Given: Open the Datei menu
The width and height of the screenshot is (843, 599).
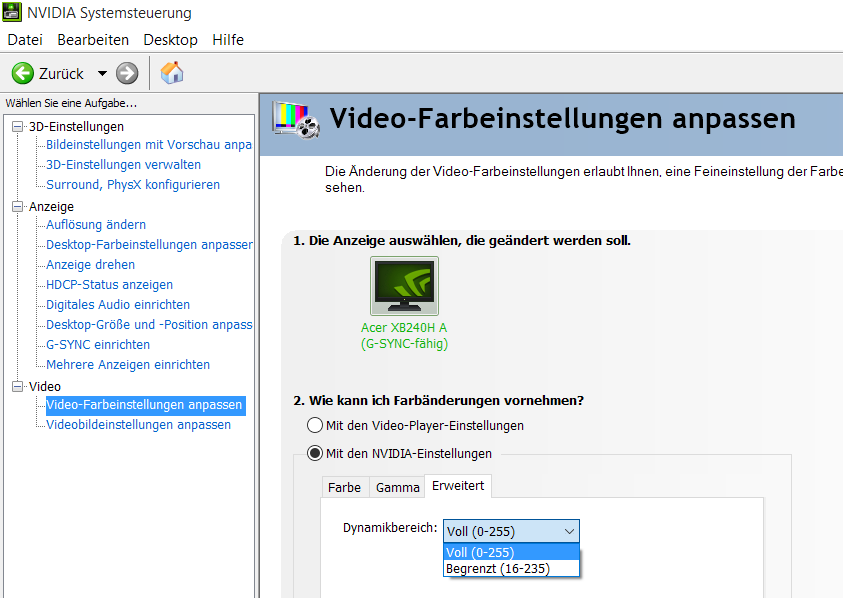Looking at the screenshot, I should click(x=25, y=40).
